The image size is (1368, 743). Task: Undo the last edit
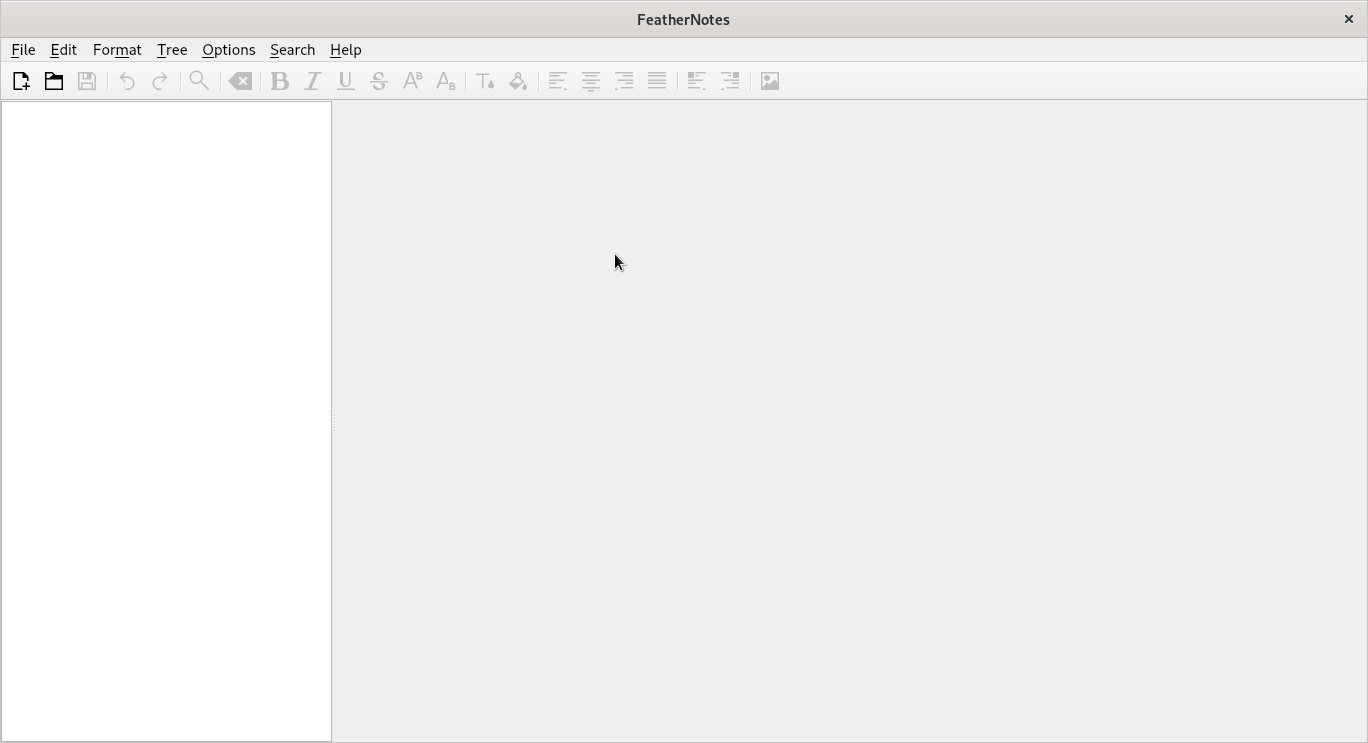[127, 81]
